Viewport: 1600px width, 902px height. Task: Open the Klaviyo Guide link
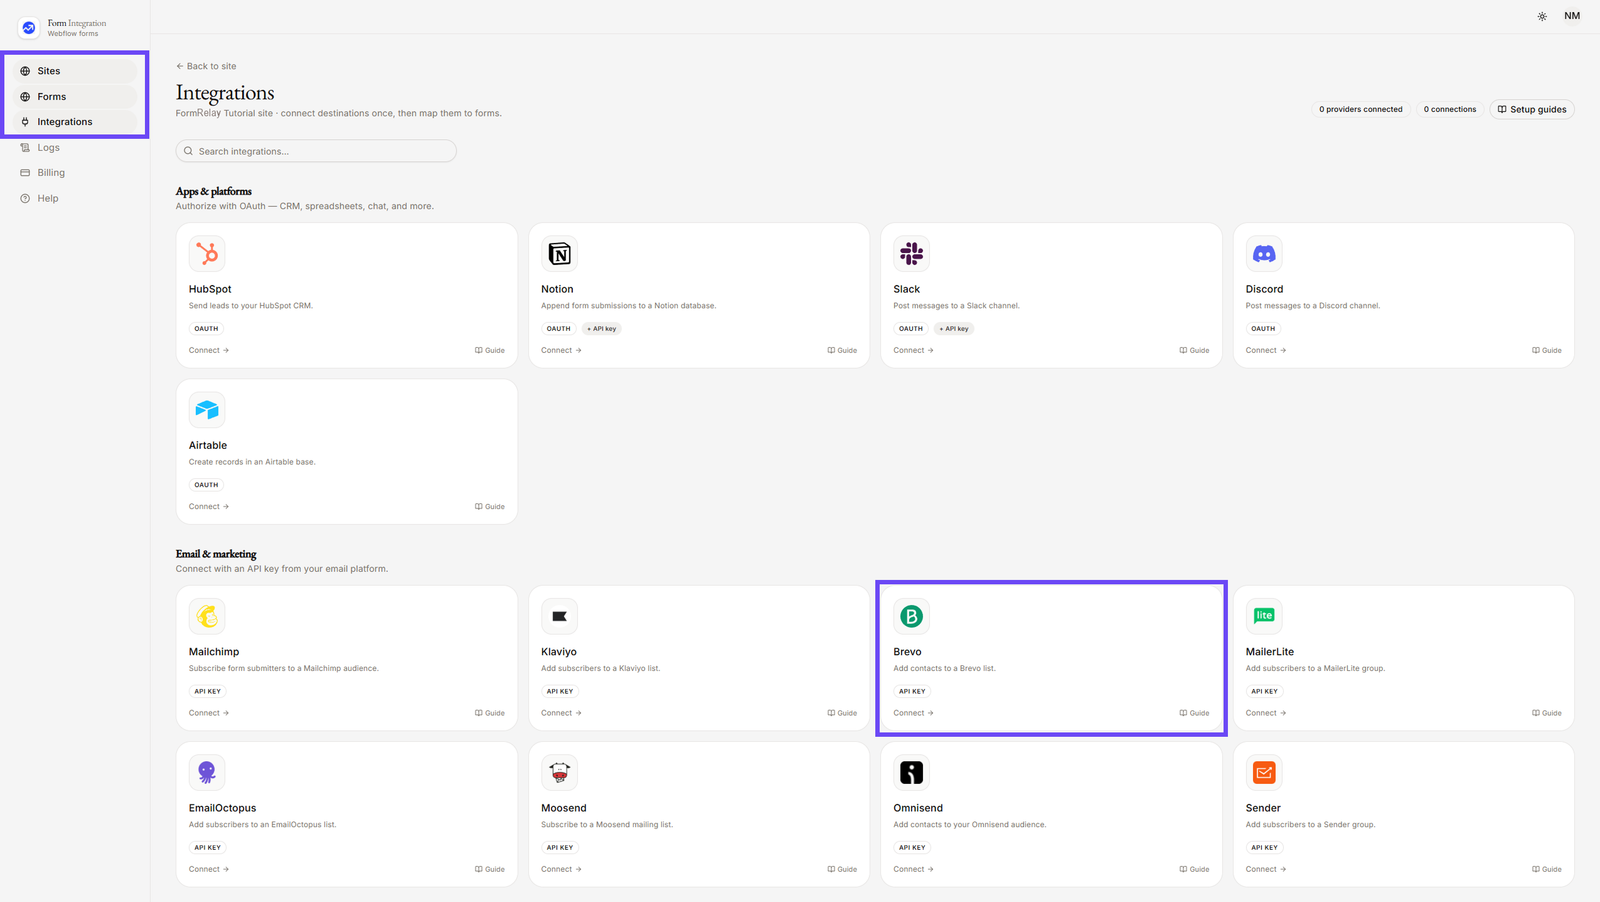click(842, 713)
